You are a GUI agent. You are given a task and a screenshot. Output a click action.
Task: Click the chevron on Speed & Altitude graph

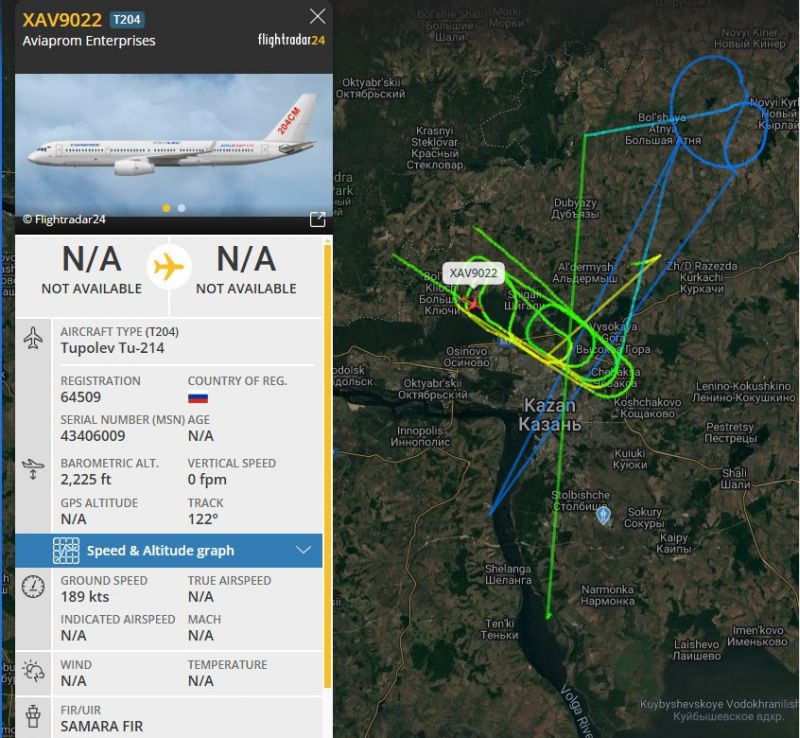tap(304, 550)
